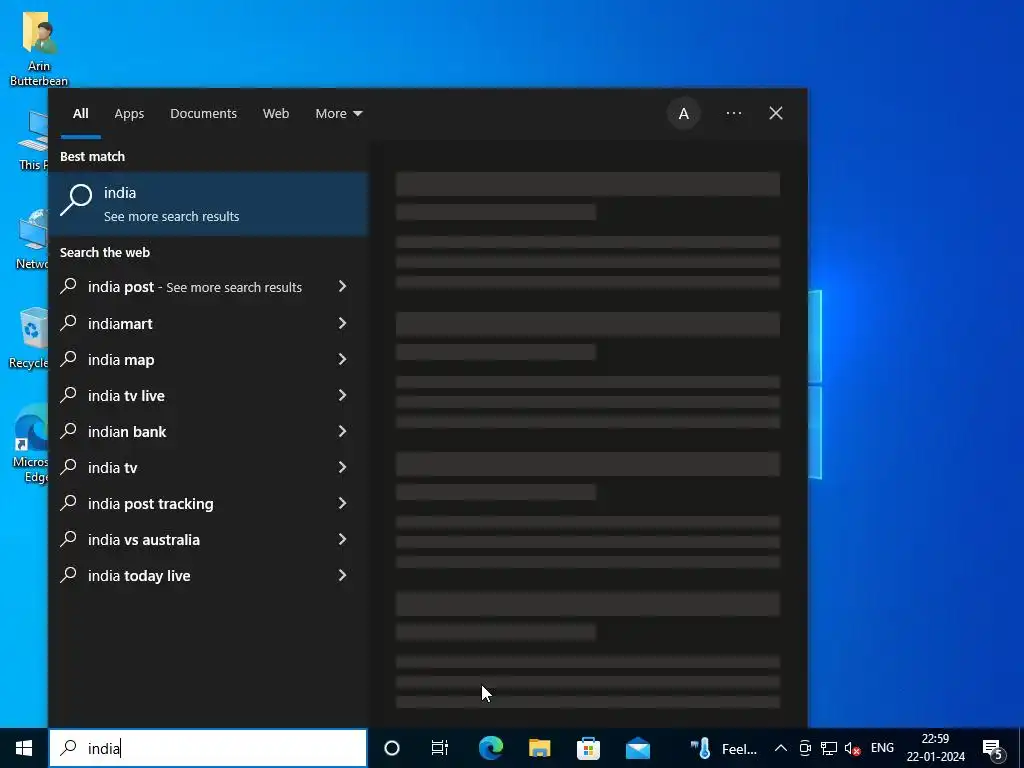The height and width of the screenshot is (768, 1024).
Task: Switch to the All search tab
Action: (81, 114)
